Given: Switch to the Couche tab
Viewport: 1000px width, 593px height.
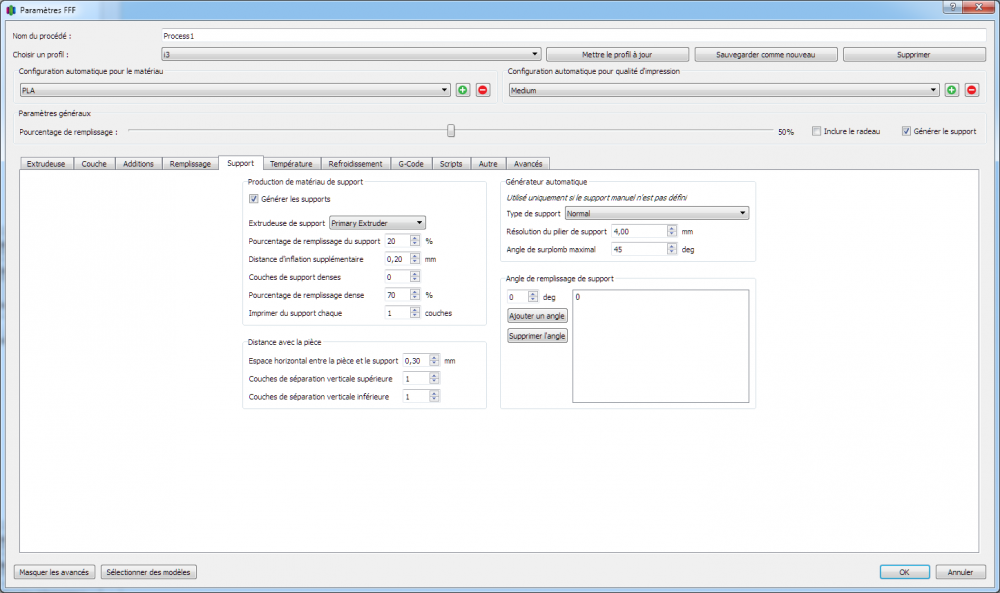Looking at the screenshot, I should 94,164.
